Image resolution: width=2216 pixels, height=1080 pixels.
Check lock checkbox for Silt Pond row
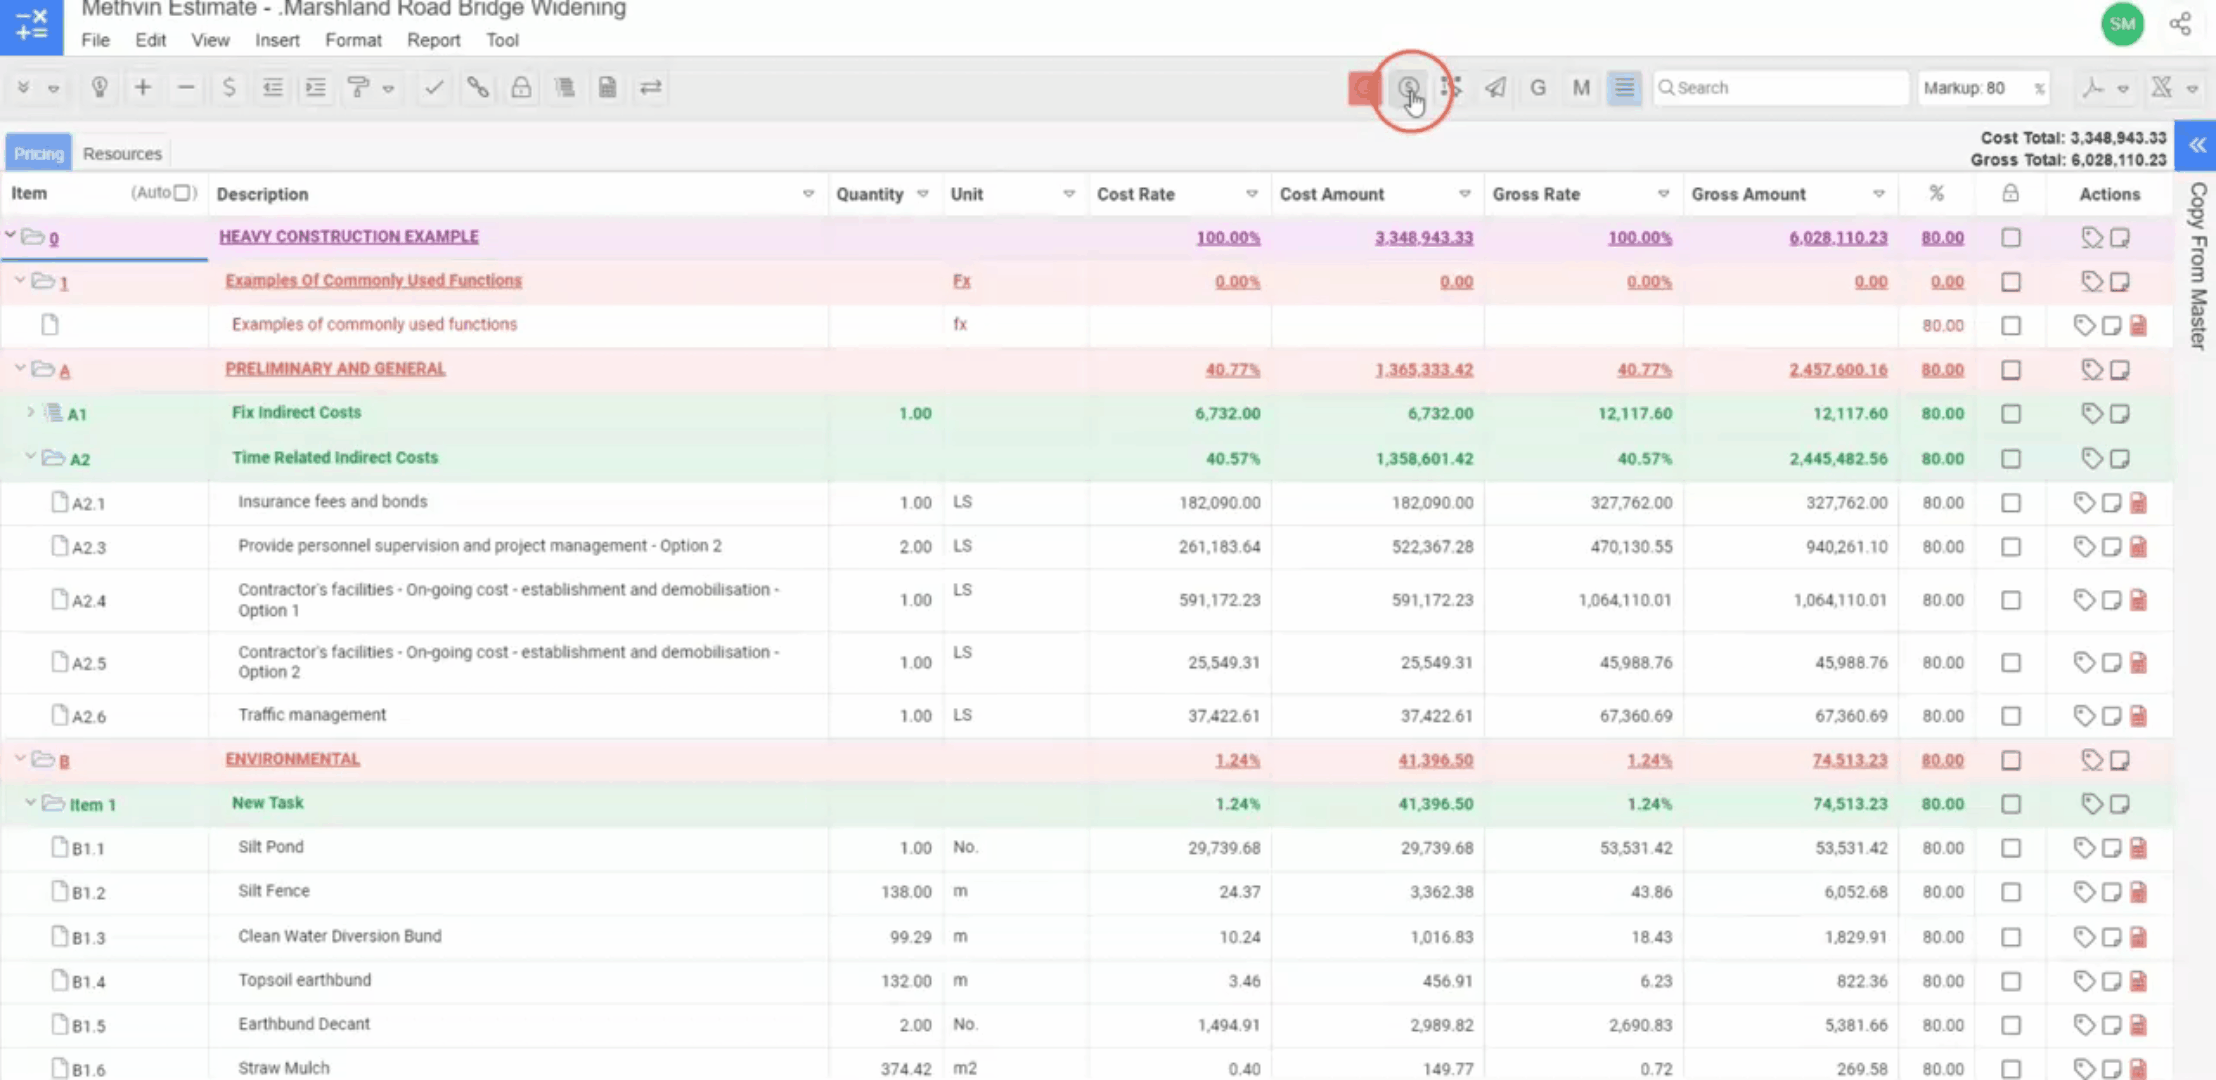2010,848
